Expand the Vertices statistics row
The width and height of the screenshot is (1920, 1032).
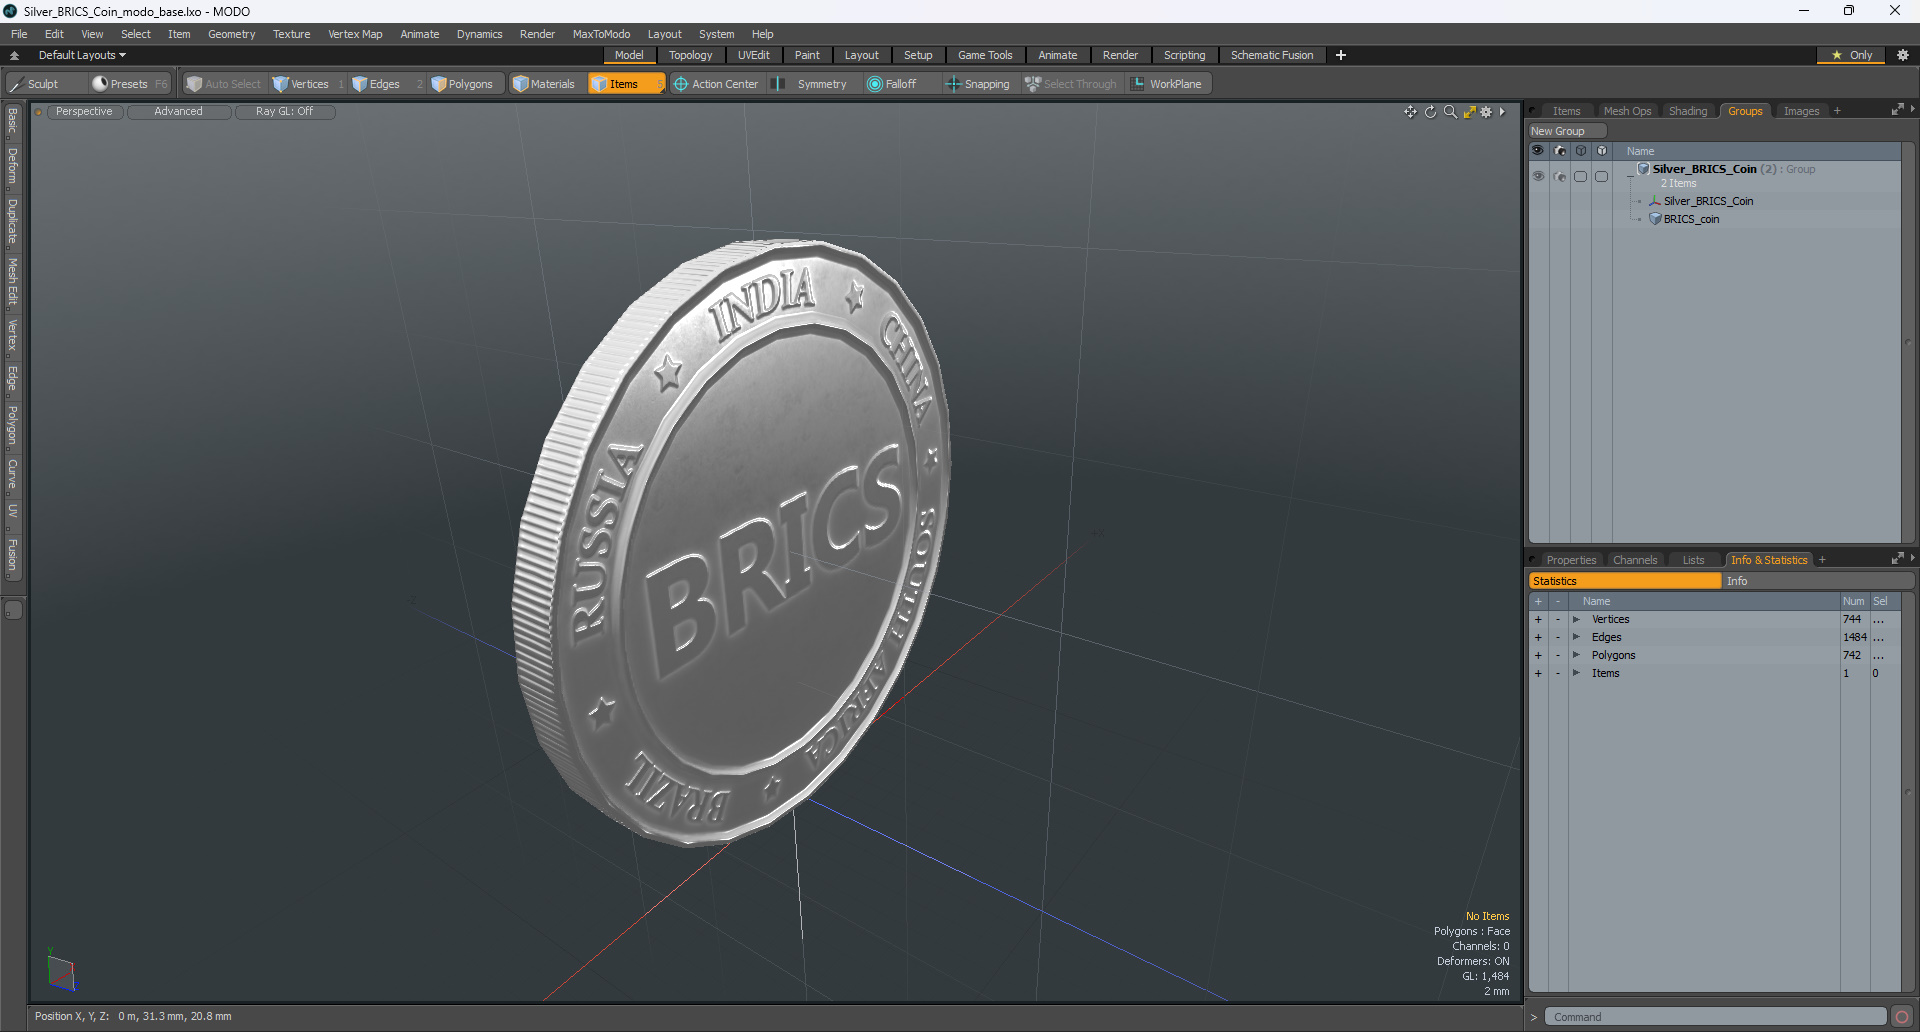(1576, 620)
